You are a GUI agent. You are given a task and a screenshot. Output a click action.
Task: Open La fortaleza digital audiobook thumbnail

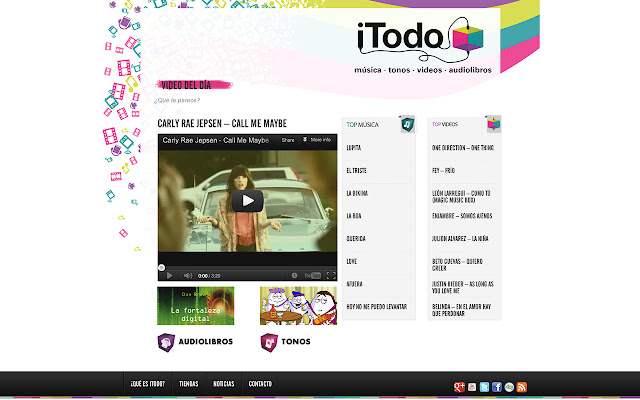196,306
